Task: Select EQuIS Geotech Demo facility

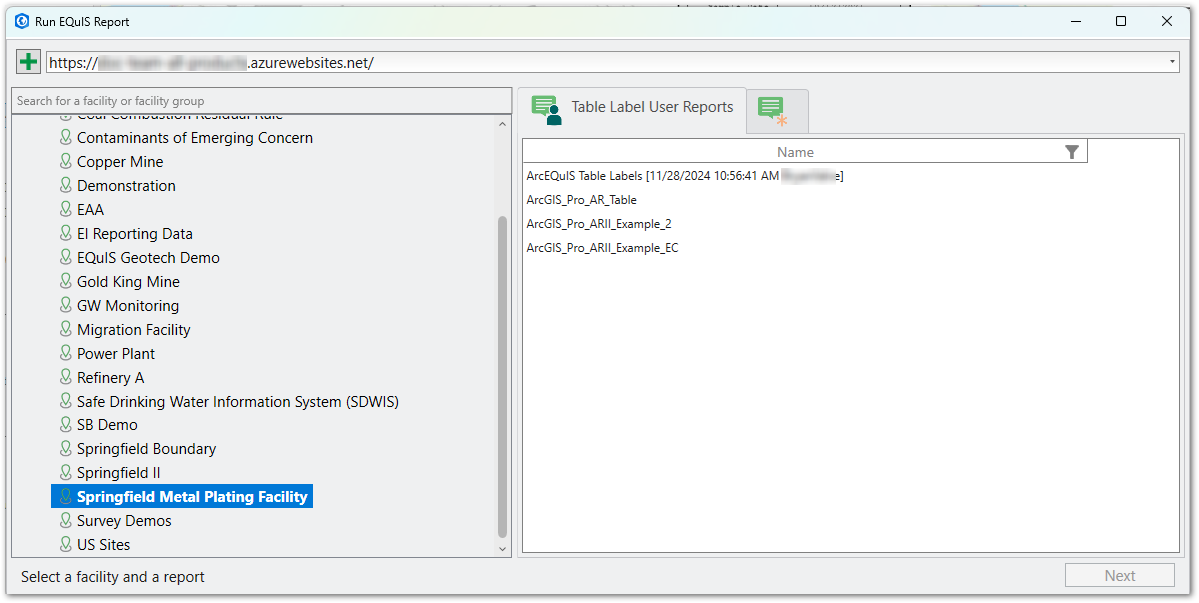Action: click(x=148, y=258)
